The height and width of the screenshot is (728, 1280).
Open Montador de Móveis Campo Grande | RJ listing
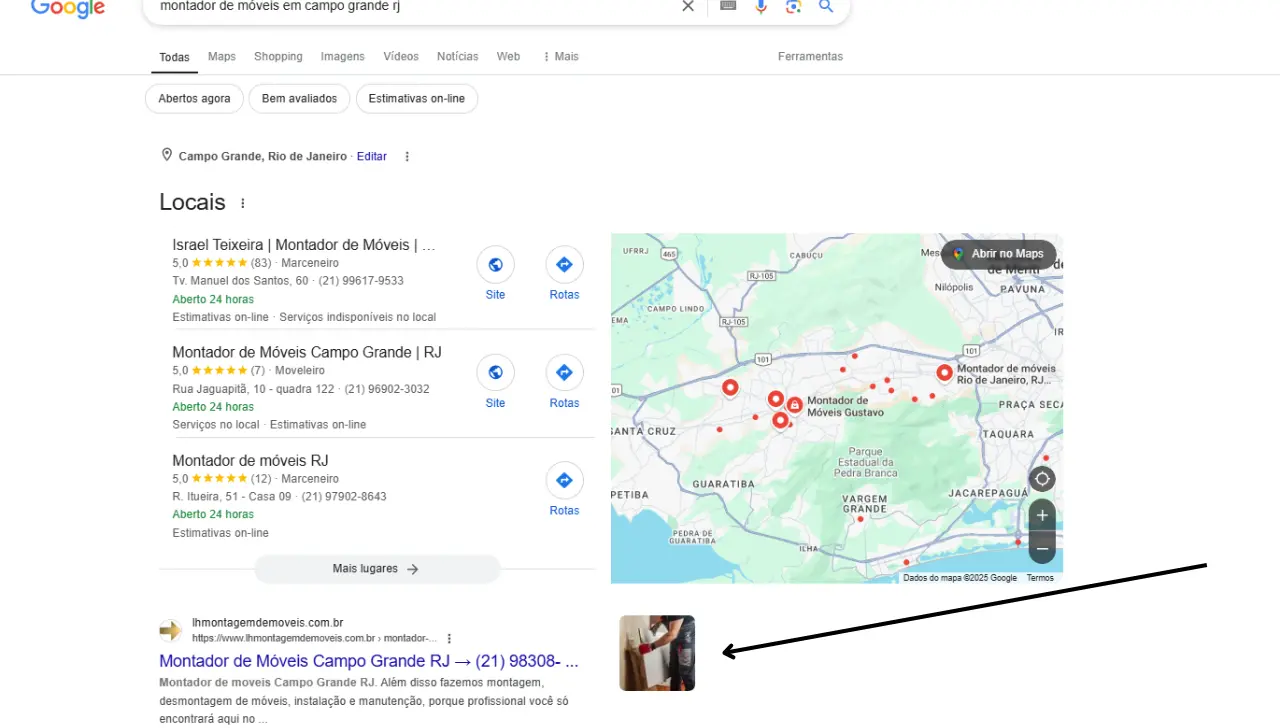(x=307, y=353)
